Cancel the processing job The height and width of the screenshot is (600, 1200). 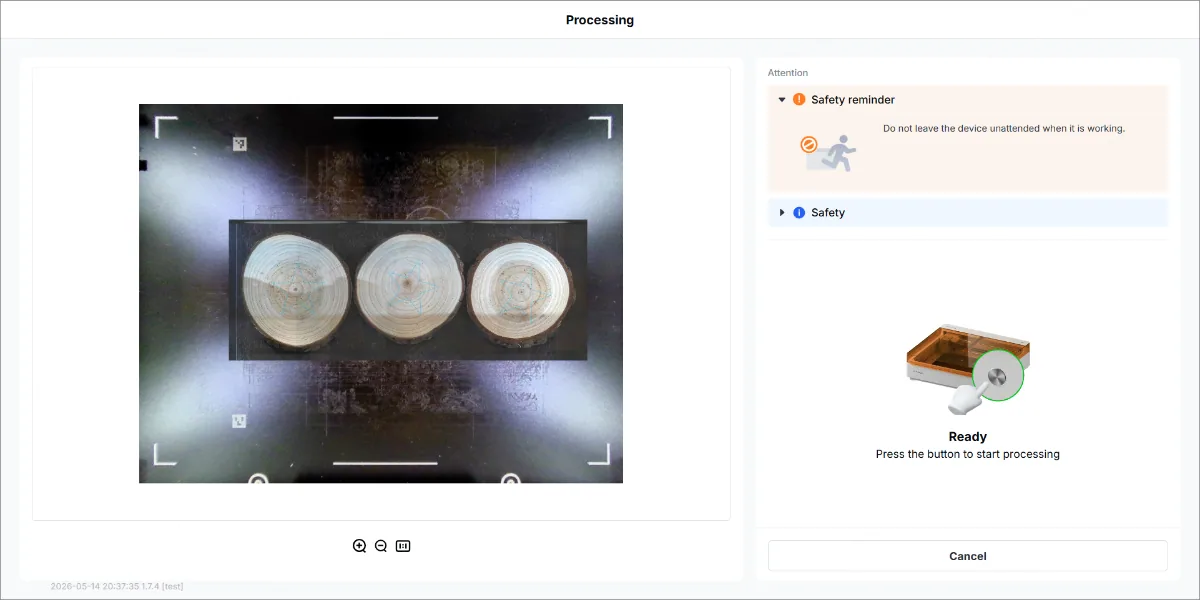[967, 556]
